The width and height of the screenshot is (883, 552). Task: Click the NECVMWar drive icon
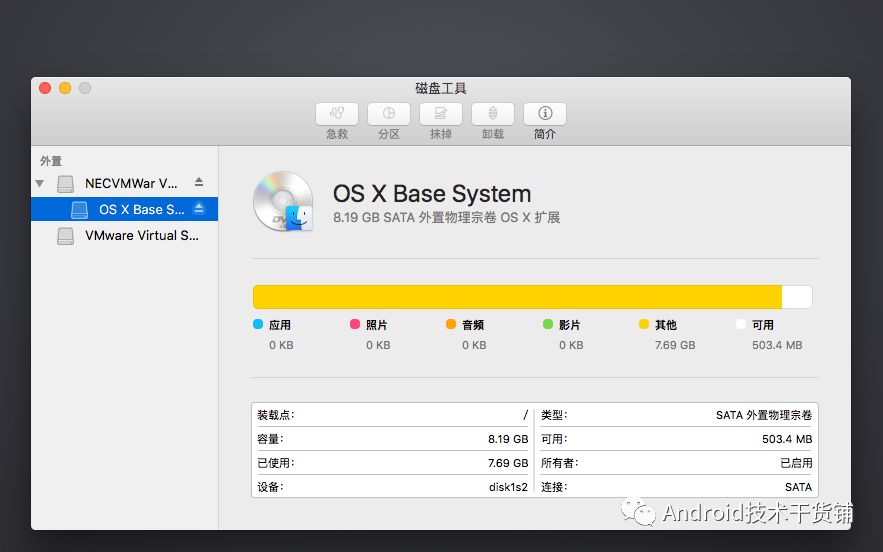tap(65, 184)
